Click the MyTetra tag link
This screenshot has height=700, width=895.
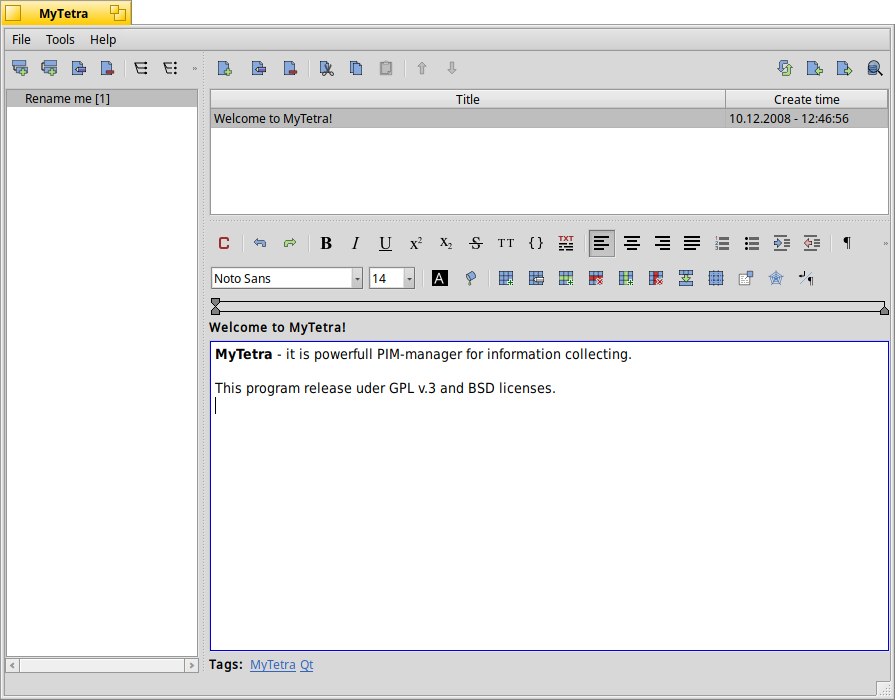point(272,664)
